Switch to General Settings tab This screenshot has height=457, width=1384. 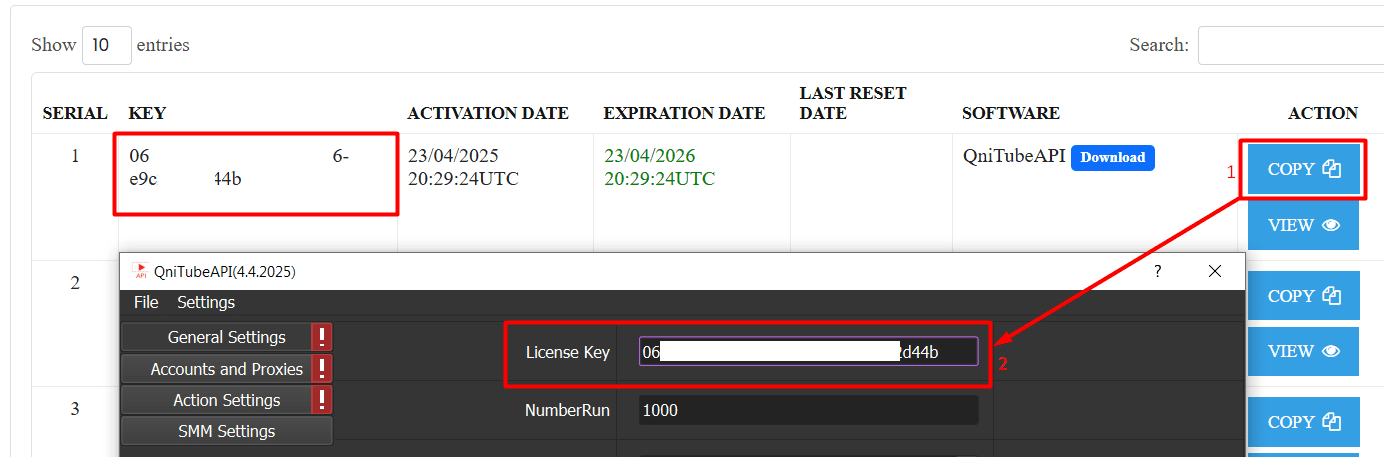pyautogui.click(x=227, y=337)
